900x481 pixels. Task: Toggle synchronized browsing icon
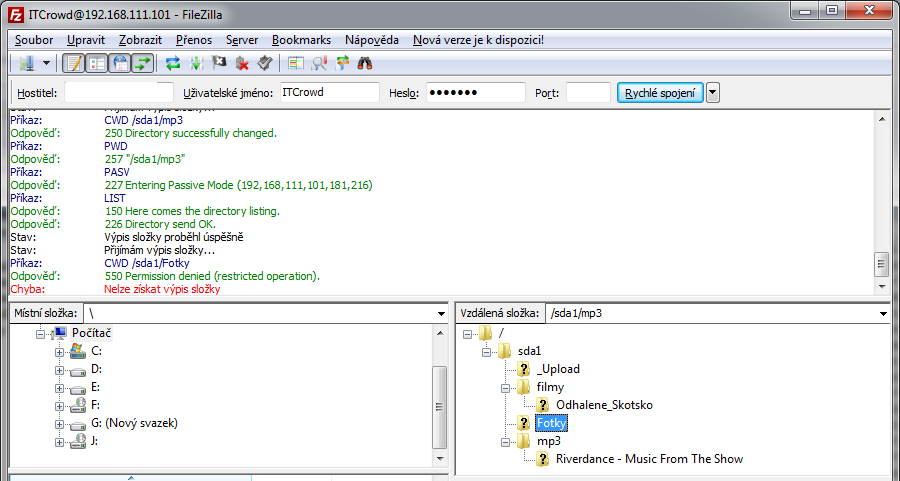pos(343,63)
